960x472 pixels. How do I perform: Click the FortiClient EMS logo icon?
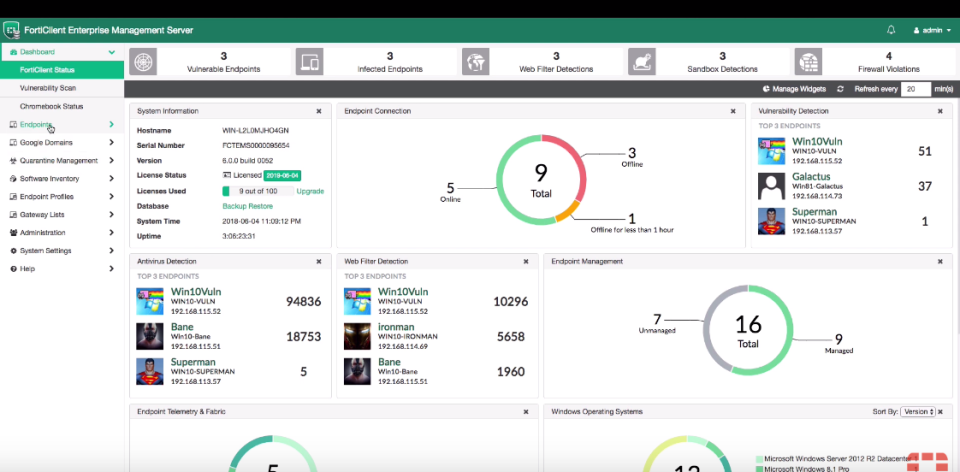[x=11, y=29]
